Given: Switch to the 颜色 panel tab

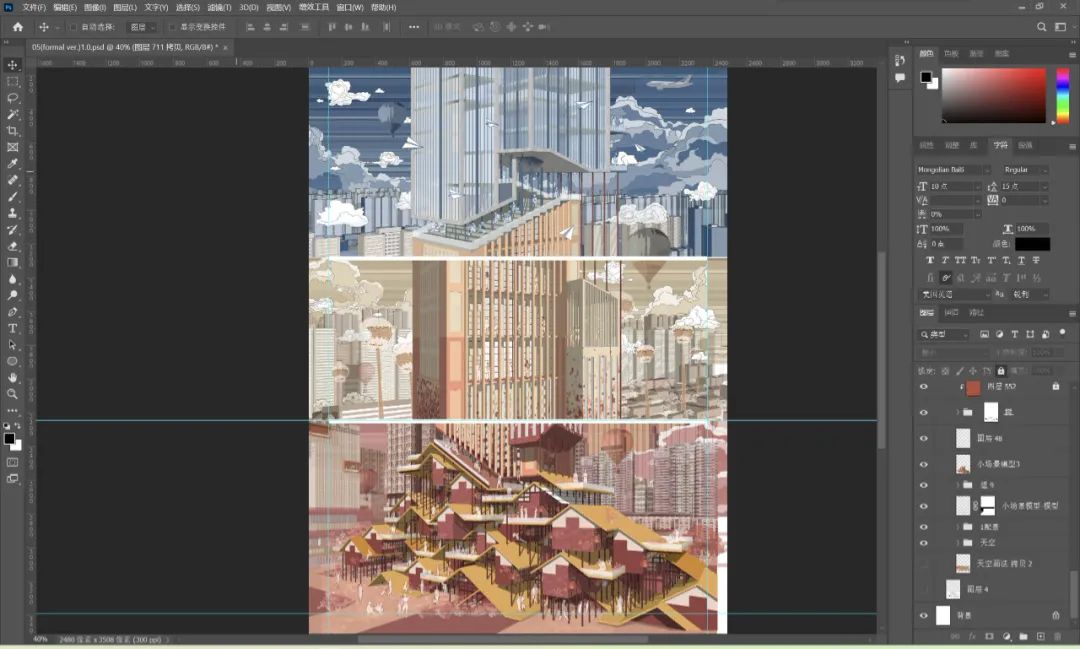Looking at the screenshot, I should click(926, 54).
